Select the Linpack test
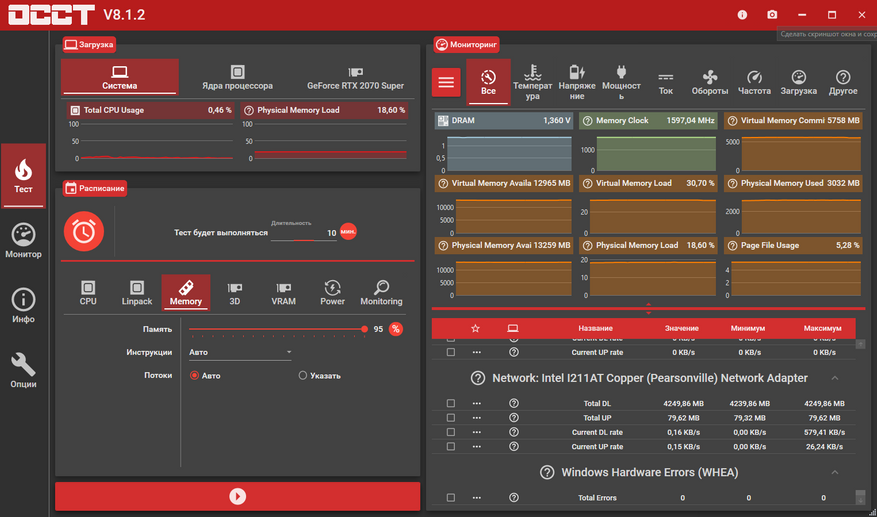Screen dimensions: 877x517 pyautogui.click(x=137, y=292)
